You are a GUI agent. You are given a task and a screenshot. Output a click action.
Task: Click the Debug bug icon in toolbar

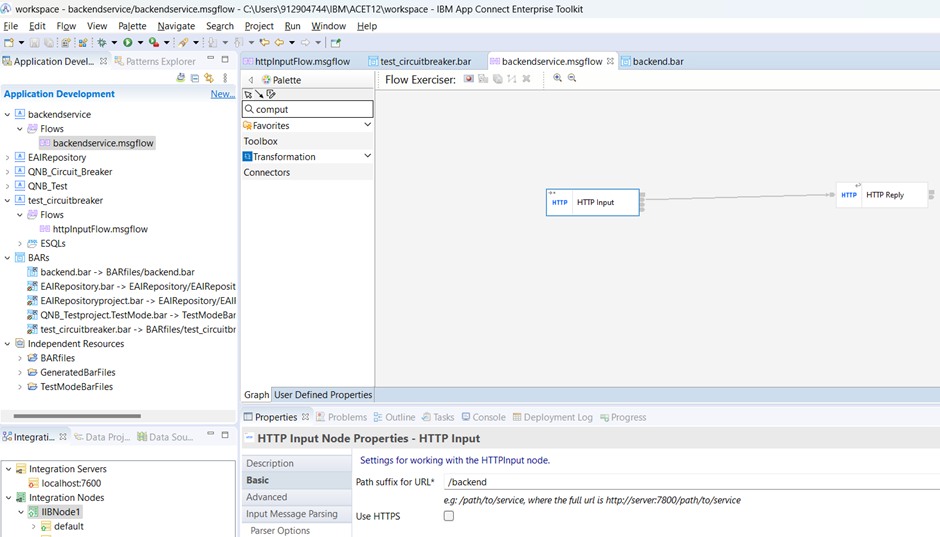[x=102, y=43]
